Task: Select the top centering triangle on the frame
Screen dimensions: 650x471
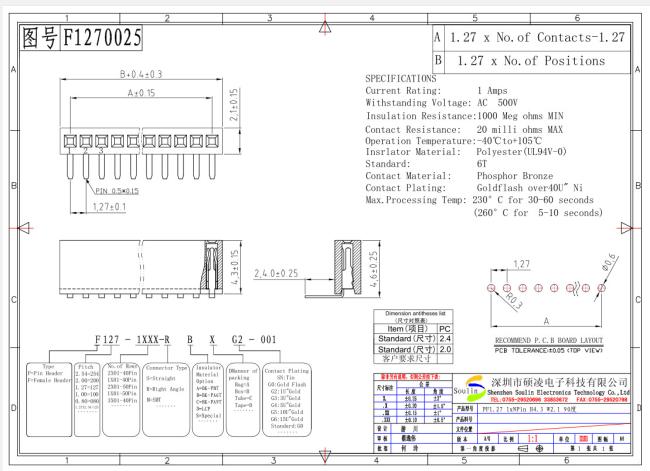Action: click(x=325, y=27)
